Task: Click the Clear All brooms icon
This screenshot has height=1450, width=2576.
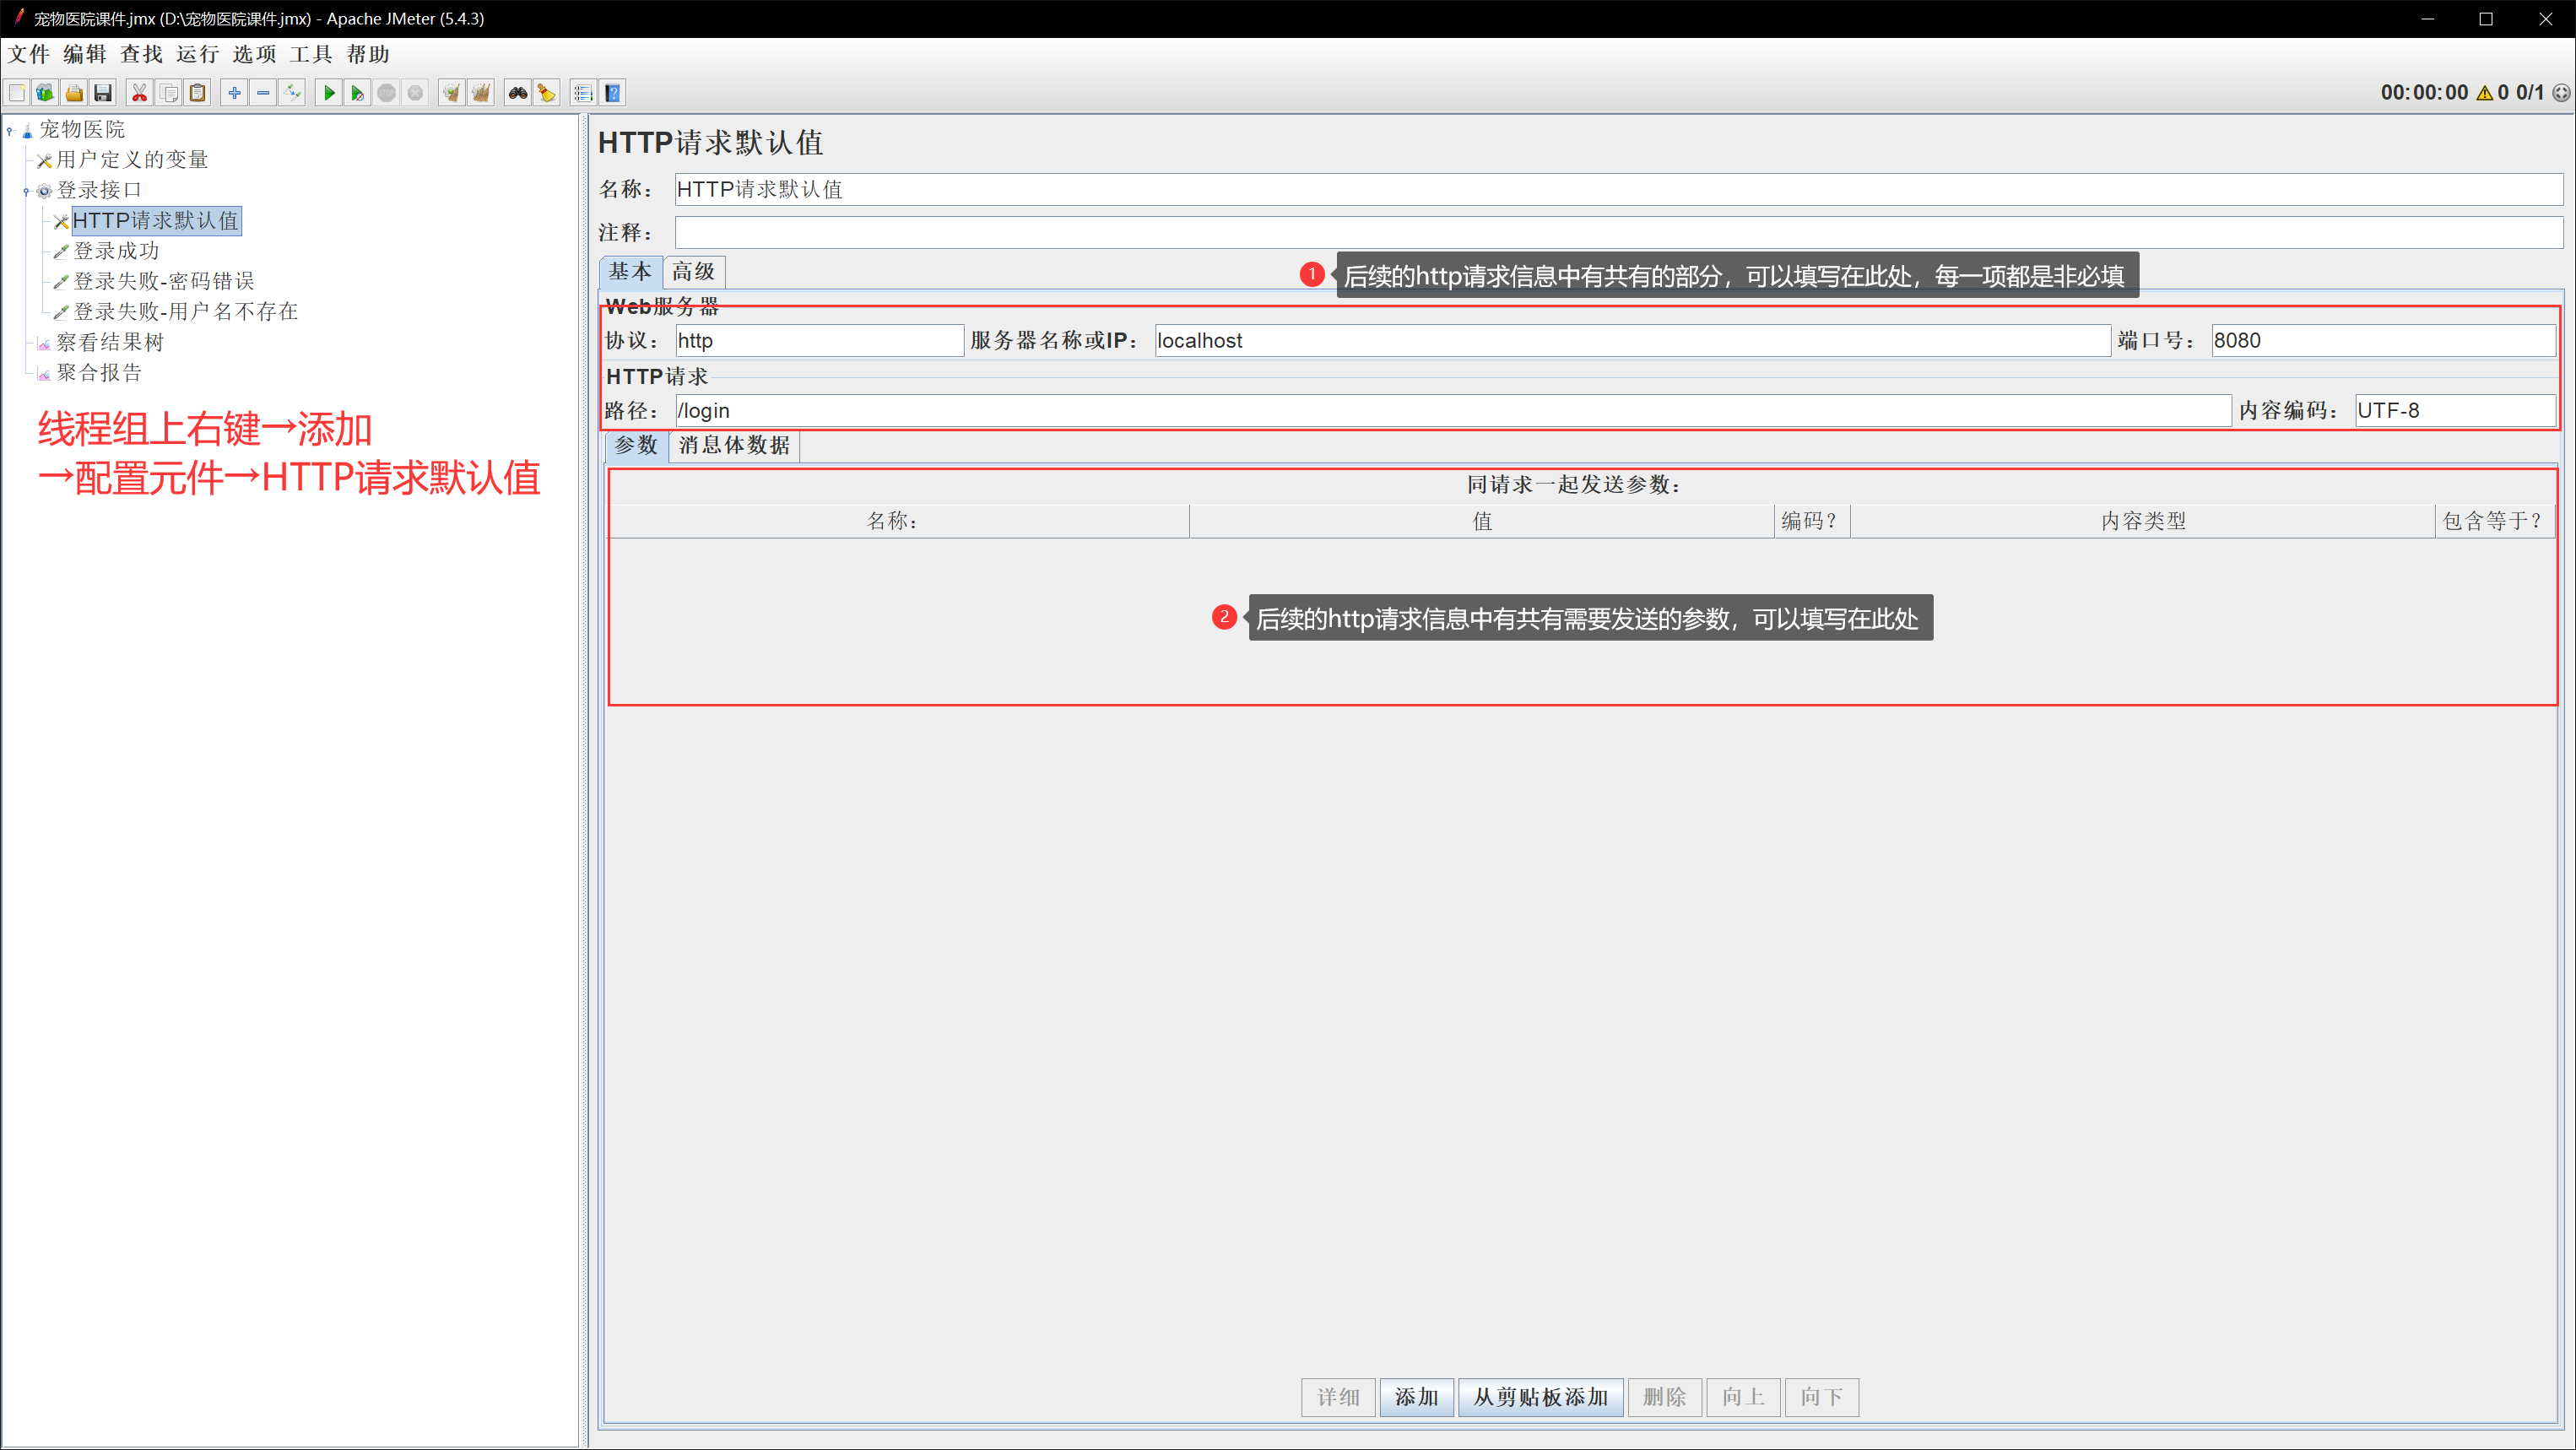Action: (x=481, y=93)
